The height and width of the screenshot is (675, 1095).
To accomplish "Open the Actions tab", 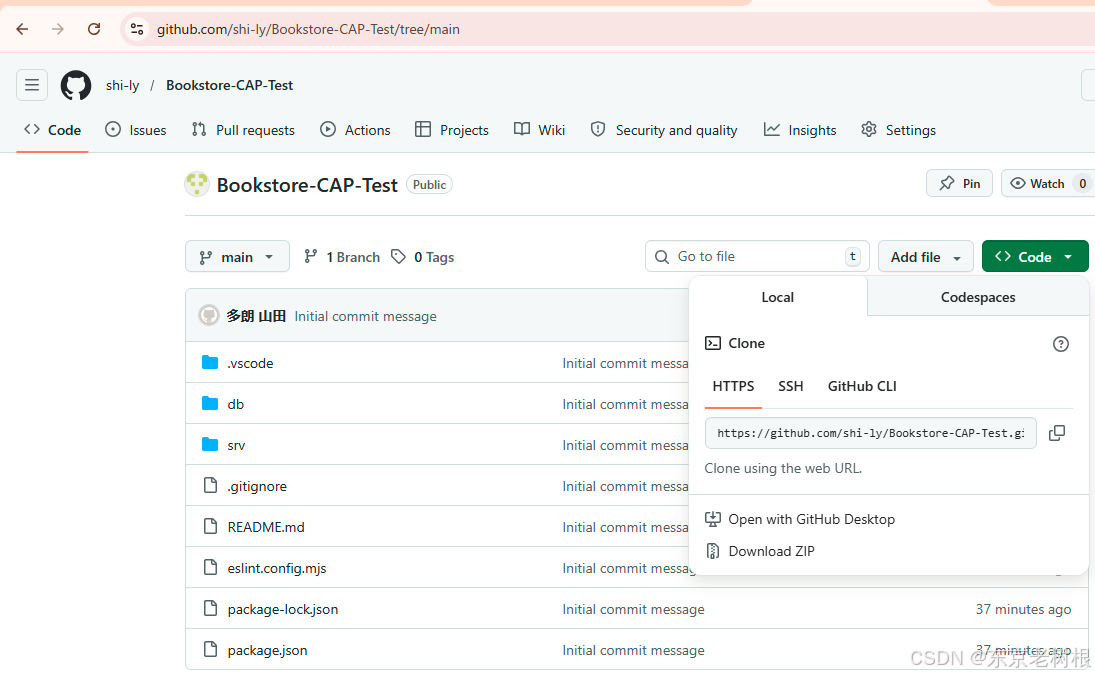I will click(355, 130).
